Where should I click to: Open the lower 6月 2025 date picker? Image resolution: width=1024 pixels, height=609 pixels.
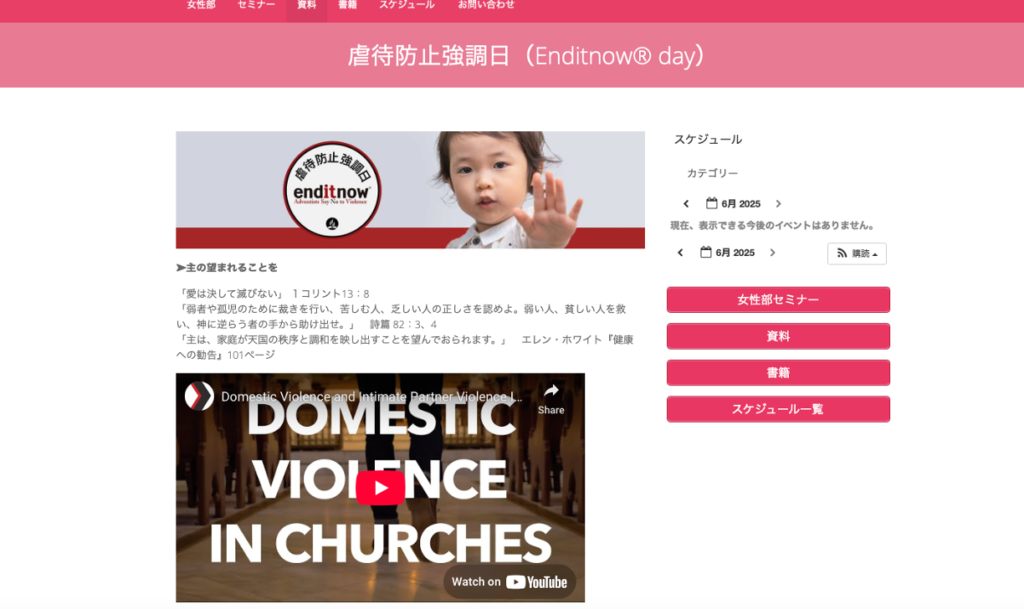727,253
